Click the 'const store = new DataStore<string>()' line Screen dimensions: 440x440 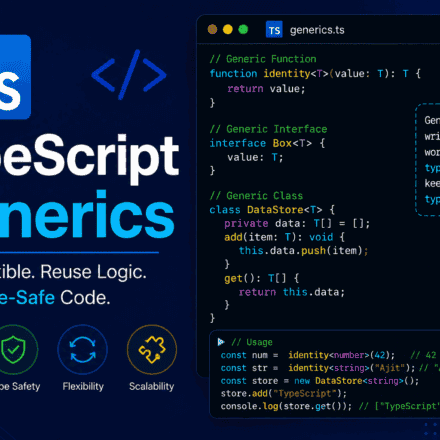319,381
